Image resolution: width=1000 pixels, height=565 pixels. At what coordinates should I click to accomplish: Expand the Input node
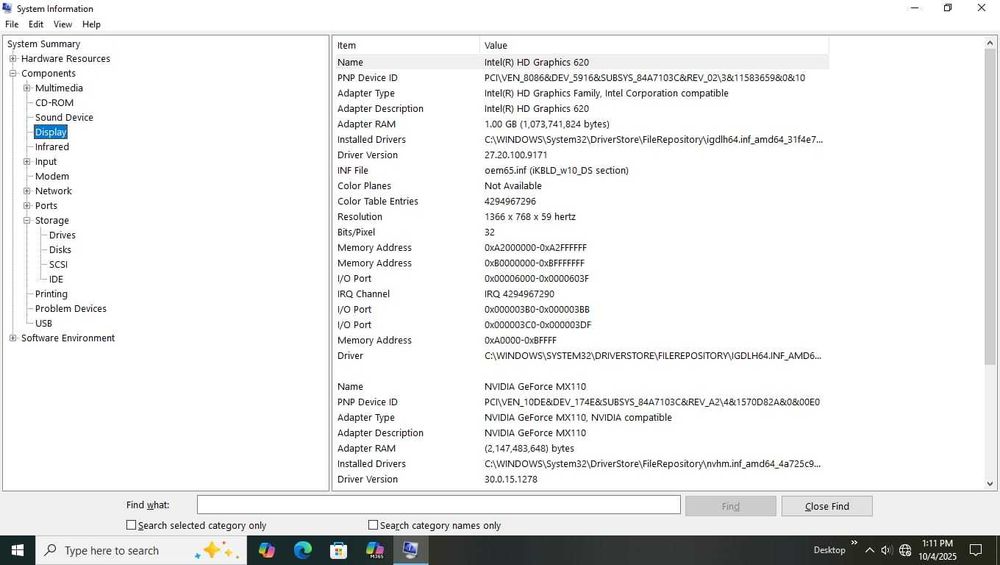(x=27, y=161)
